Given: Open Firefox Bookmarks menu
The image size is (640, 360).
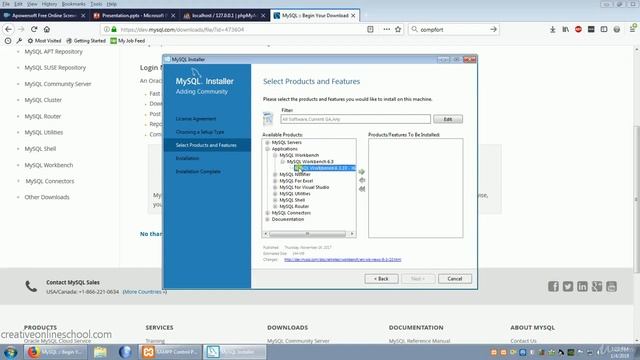Looking at the screenshot, I should click(74, 4).
